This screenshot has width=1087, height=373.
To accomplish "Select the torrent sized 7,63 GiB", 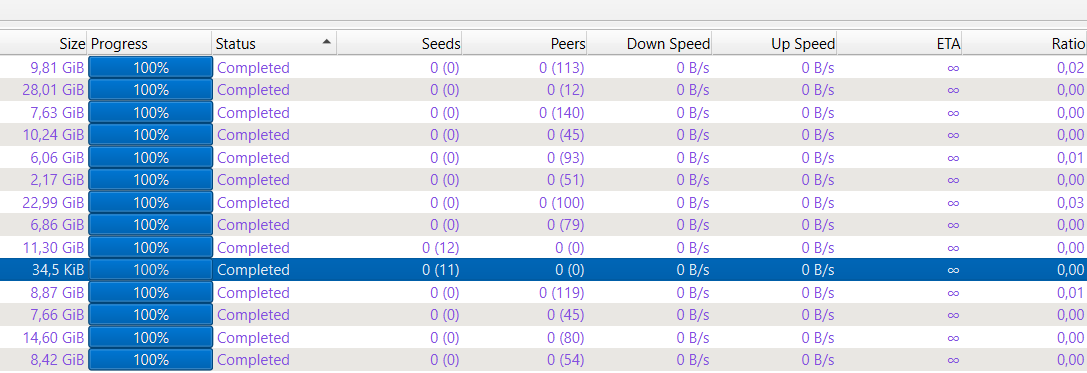I will click(x=544, y=112).
